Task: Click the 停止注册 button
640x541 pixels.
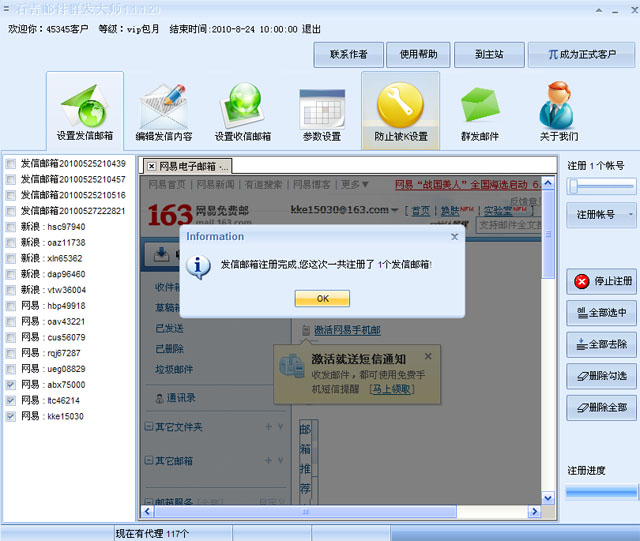Action: tap(601, 281)
